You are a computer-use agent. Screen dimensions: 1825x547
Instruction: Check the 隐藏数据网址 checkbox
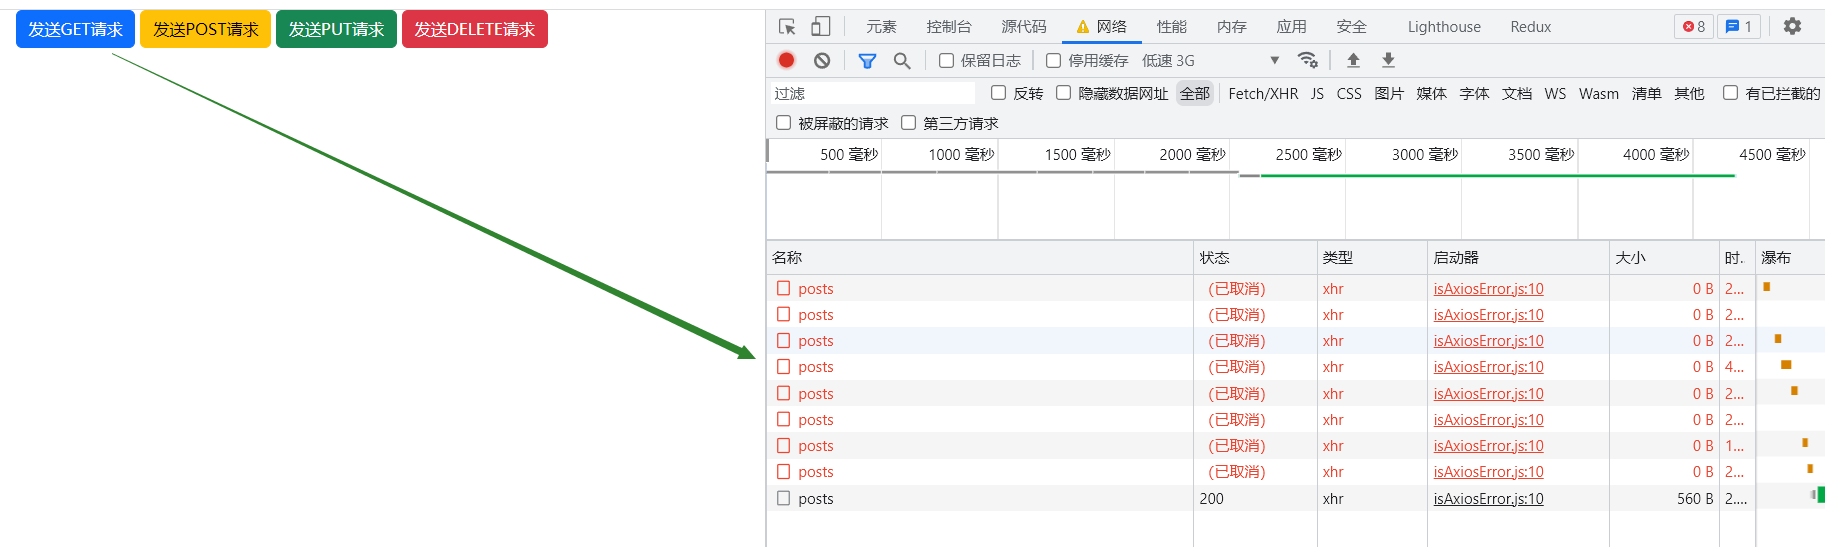coord(1063,93)
